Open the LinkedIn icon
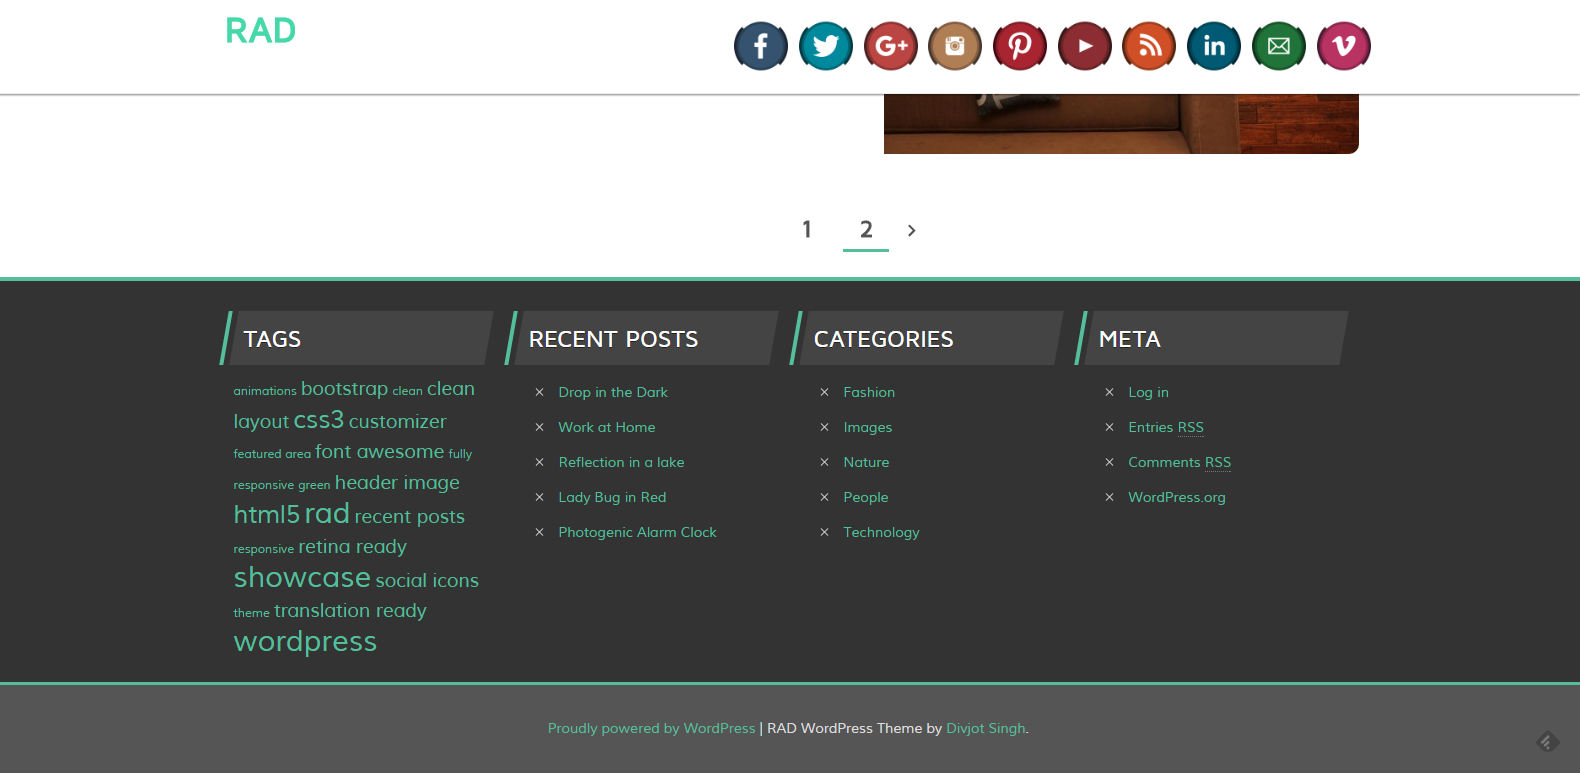Viewport: 1580px width, 773px height. tap(1213, 46)
